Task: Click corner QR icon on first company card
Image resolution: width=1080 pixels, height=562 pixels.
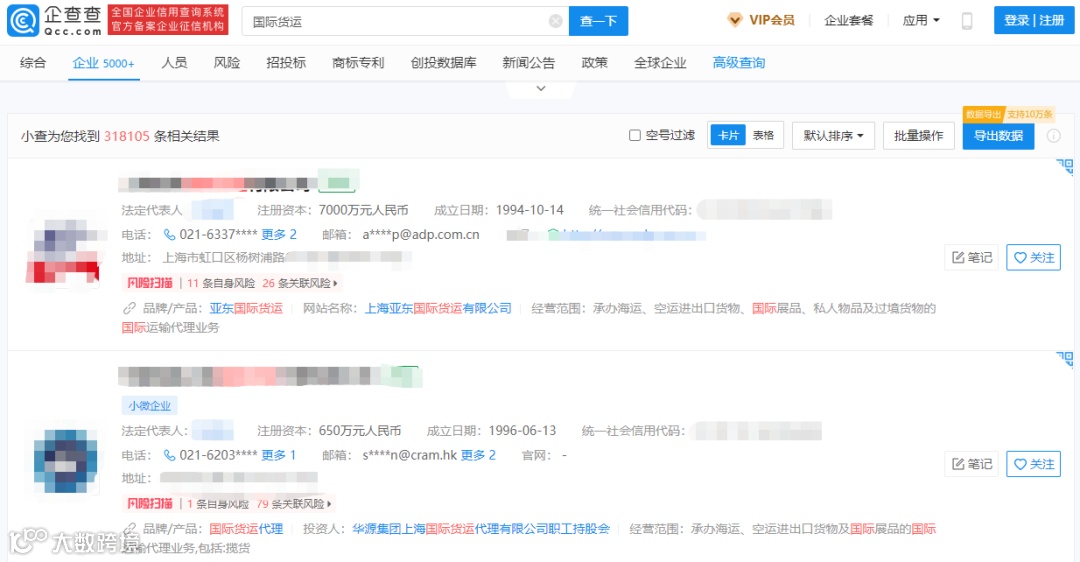Action: click(1065, 167)
